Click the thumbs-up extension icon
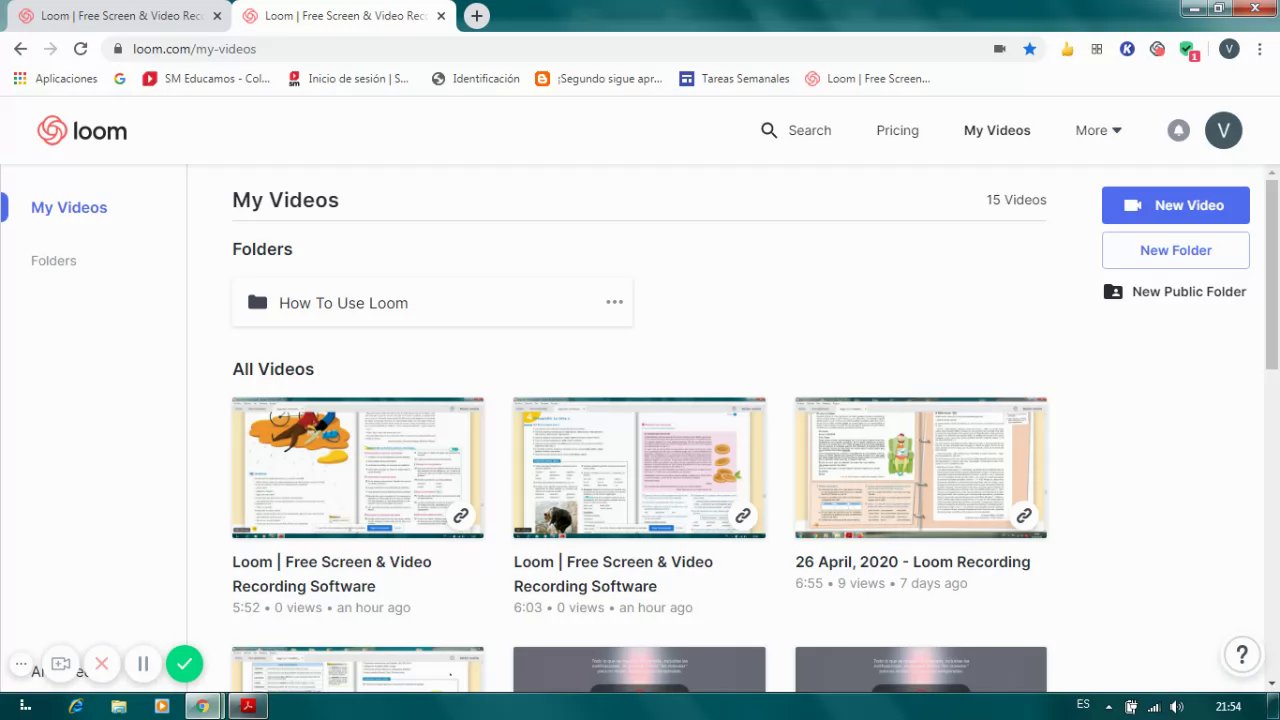The width and height of the screenshot is (1280, 720). coord(1067,48)
